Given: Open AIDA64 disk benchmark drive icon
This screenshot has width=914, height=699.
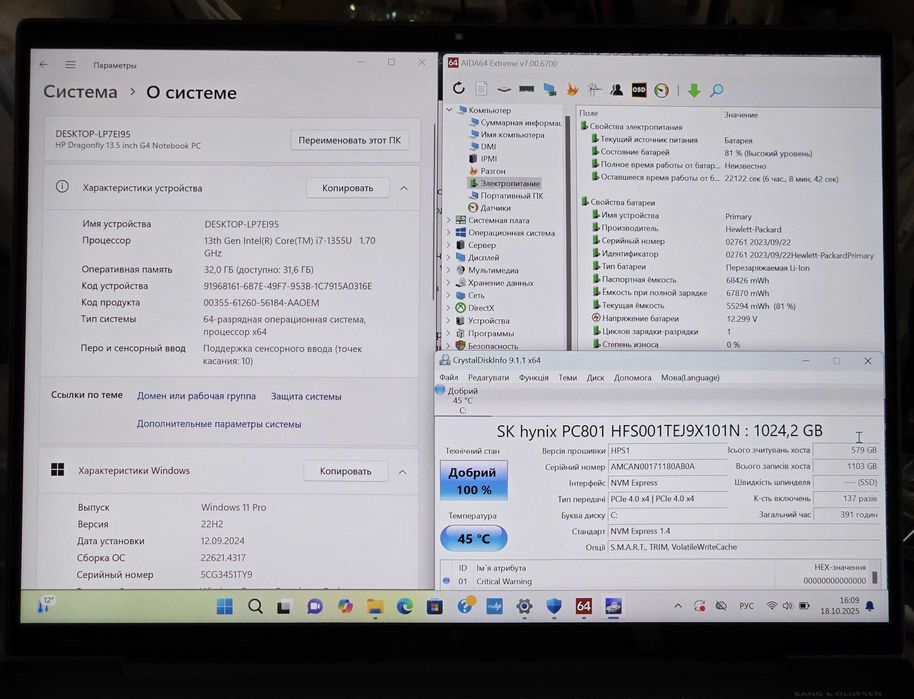Looking at the screenshot, I should [504, 89].
